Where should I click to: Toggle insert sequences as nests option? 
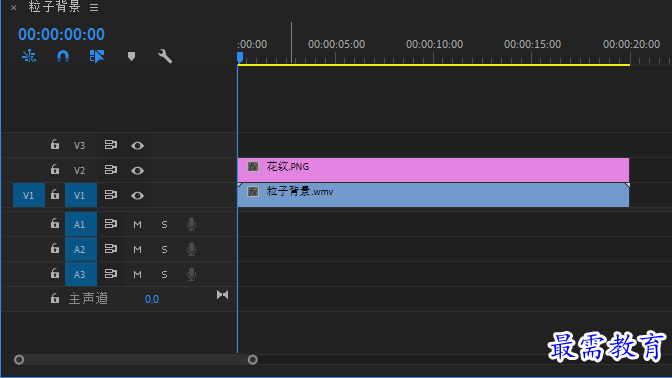coord(29,56)
